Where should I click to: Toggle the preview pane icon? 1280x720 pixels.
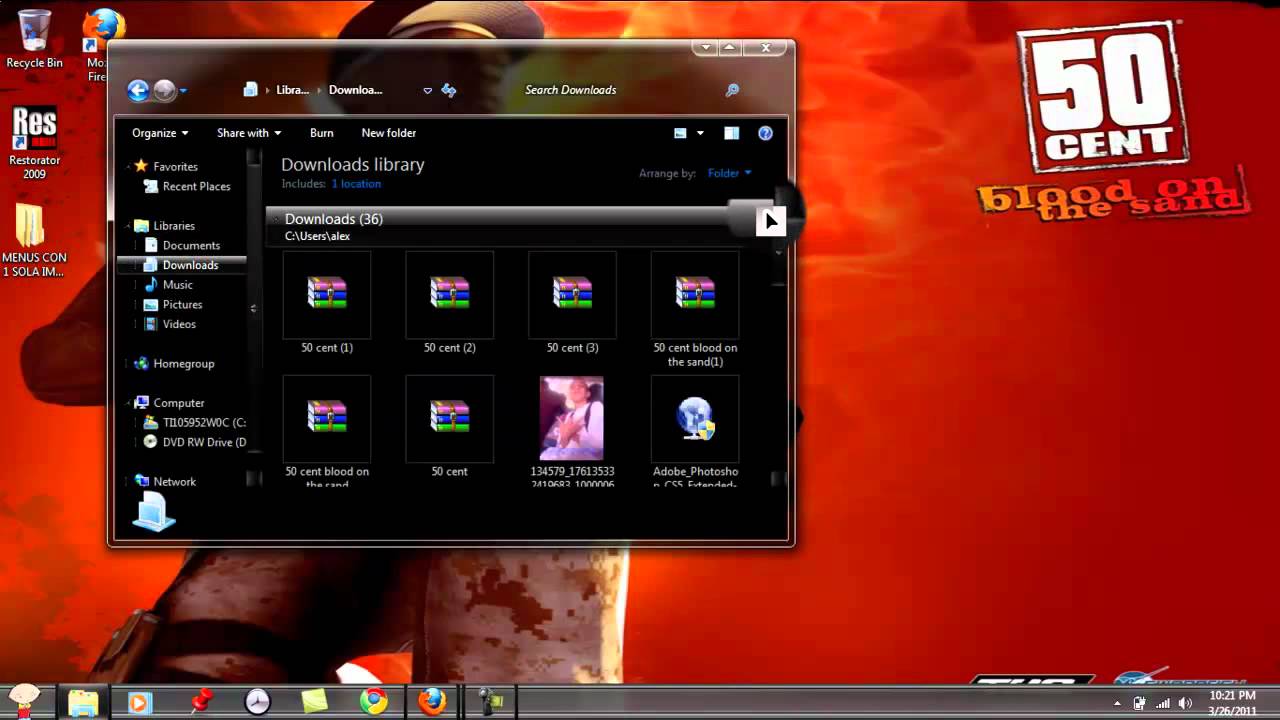pyautogui.click(x=731, y=133)
